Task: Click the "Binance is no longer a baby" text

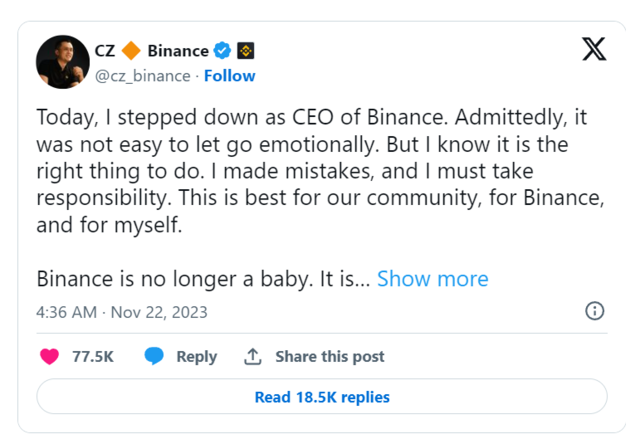Action: [x=202, y=279]
